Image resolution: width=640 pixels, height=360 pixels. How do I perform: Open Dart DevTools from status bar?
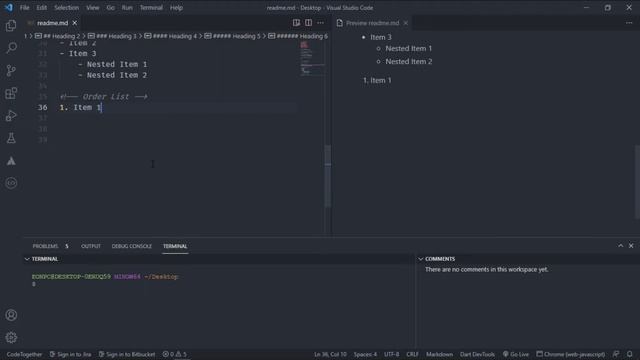(477, 354)
